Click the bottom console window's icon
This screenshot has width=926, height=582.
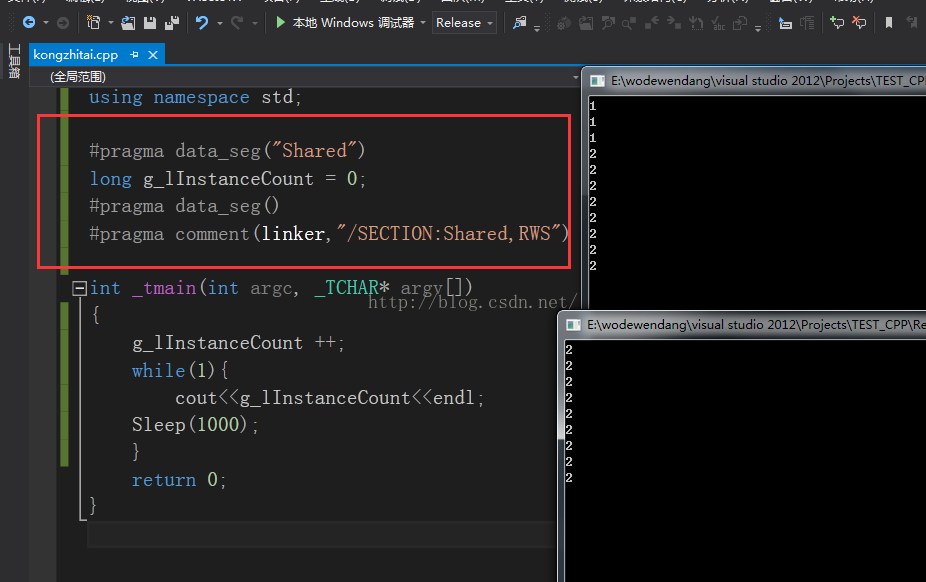coord(573,325)
